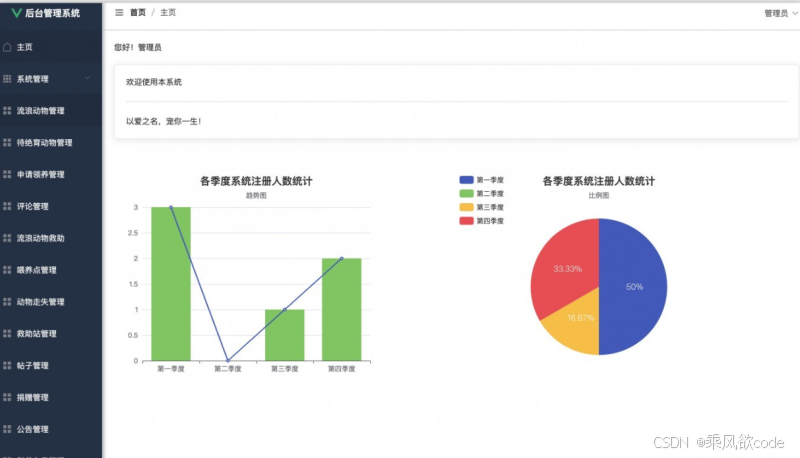Open the 救助站管理 menu item
Image resolution: width=800 pixels, height=458 pixels.
[51, 334]
